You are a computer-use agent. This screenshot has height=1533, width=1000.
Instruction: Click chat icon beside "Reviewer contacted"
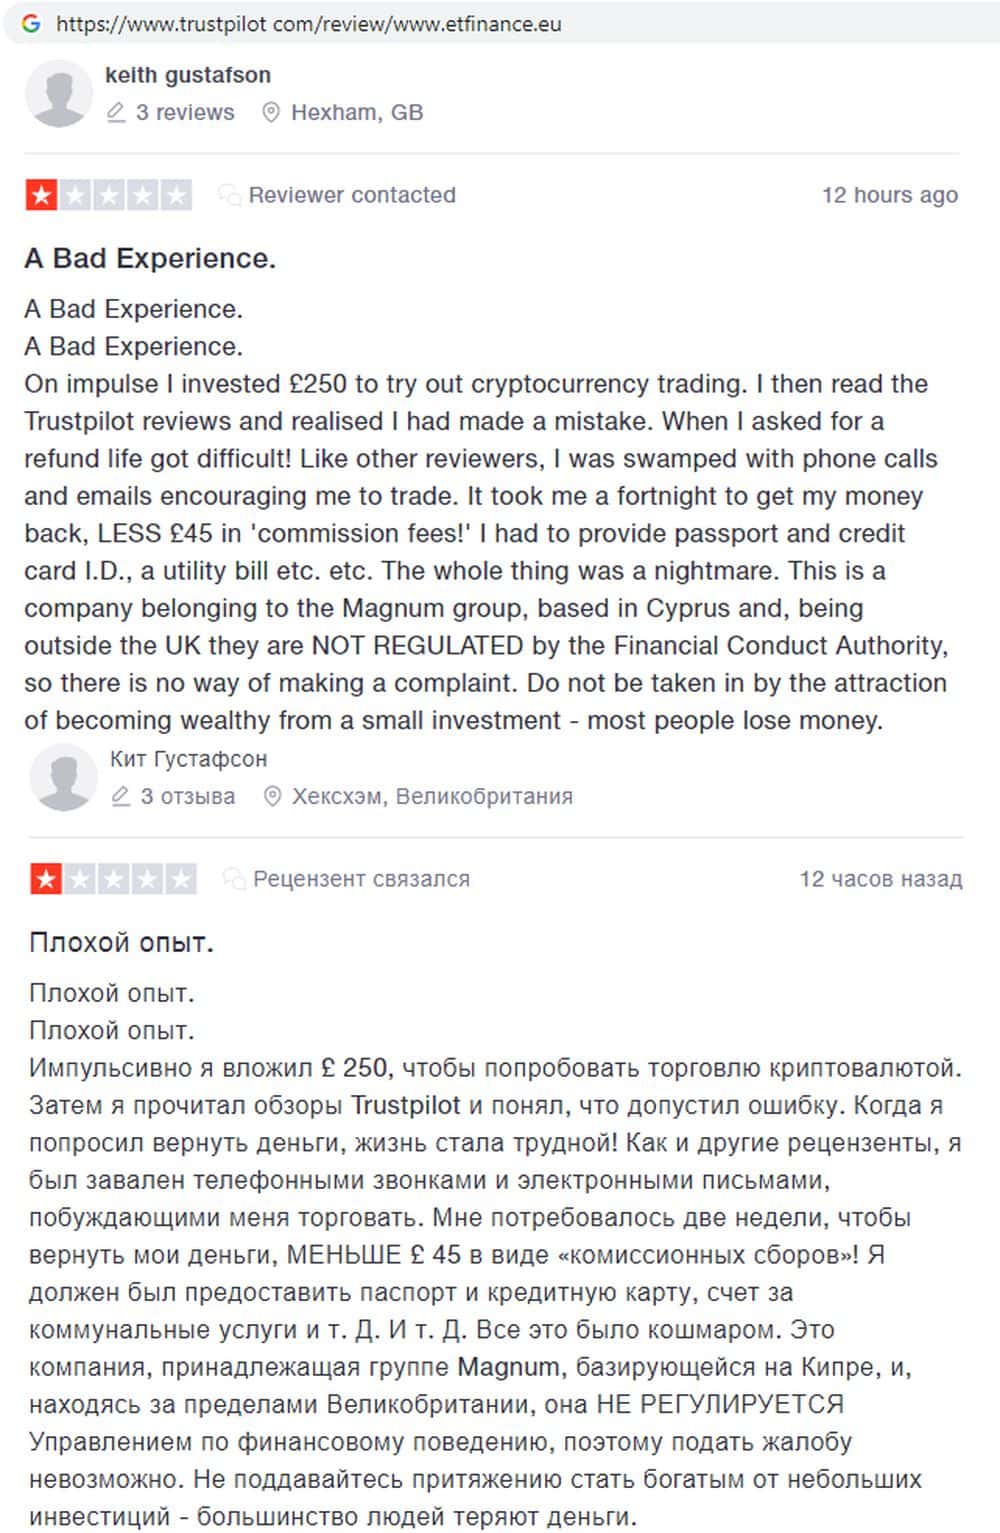click(x=229, y=195)
